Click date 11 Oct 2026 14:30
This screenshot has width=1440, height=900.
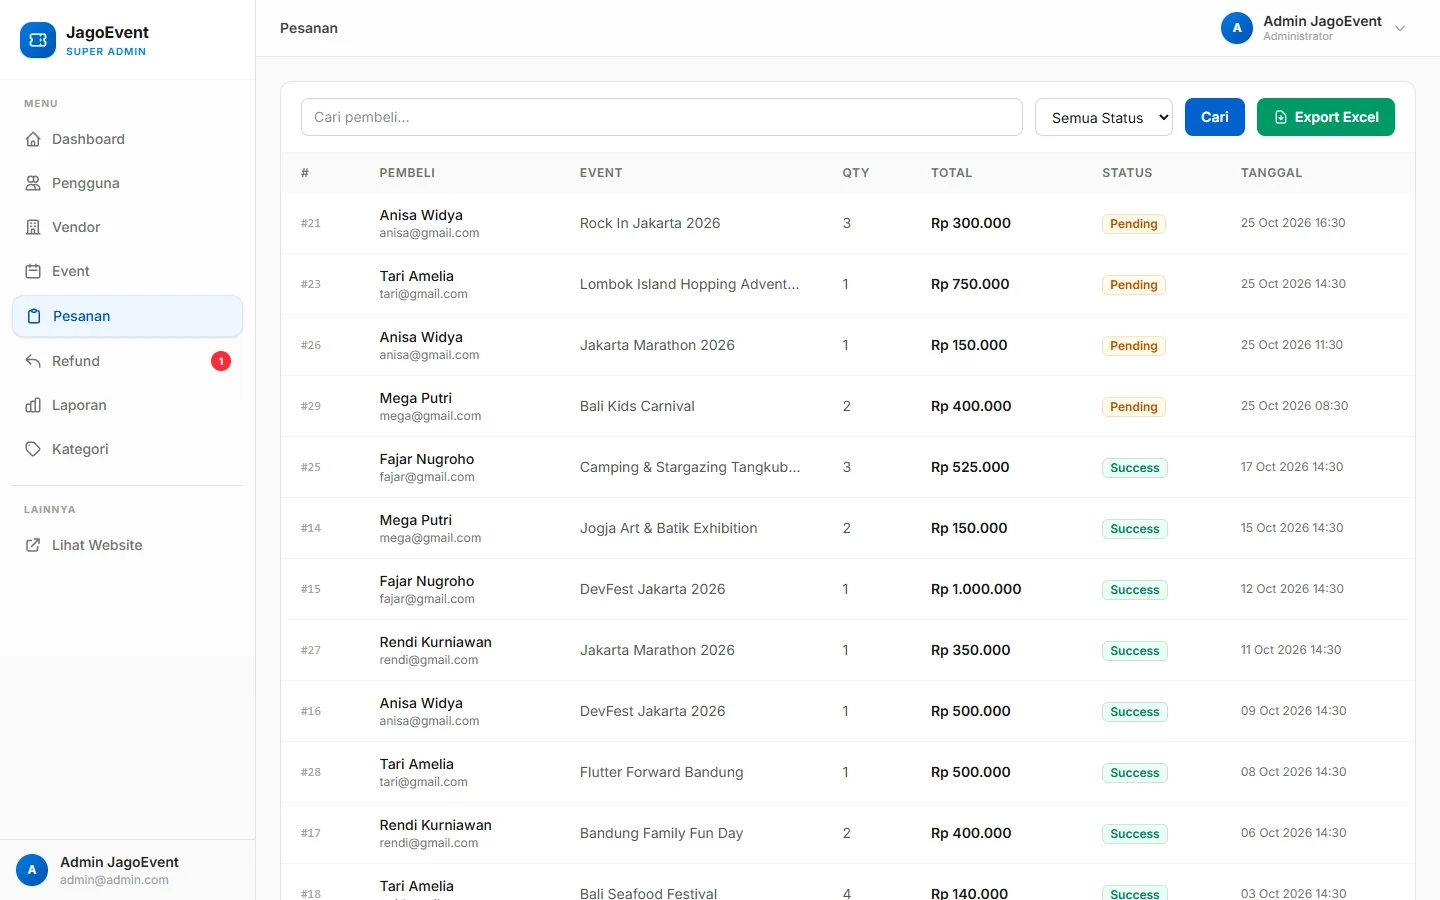click(x=1291, y=650)
